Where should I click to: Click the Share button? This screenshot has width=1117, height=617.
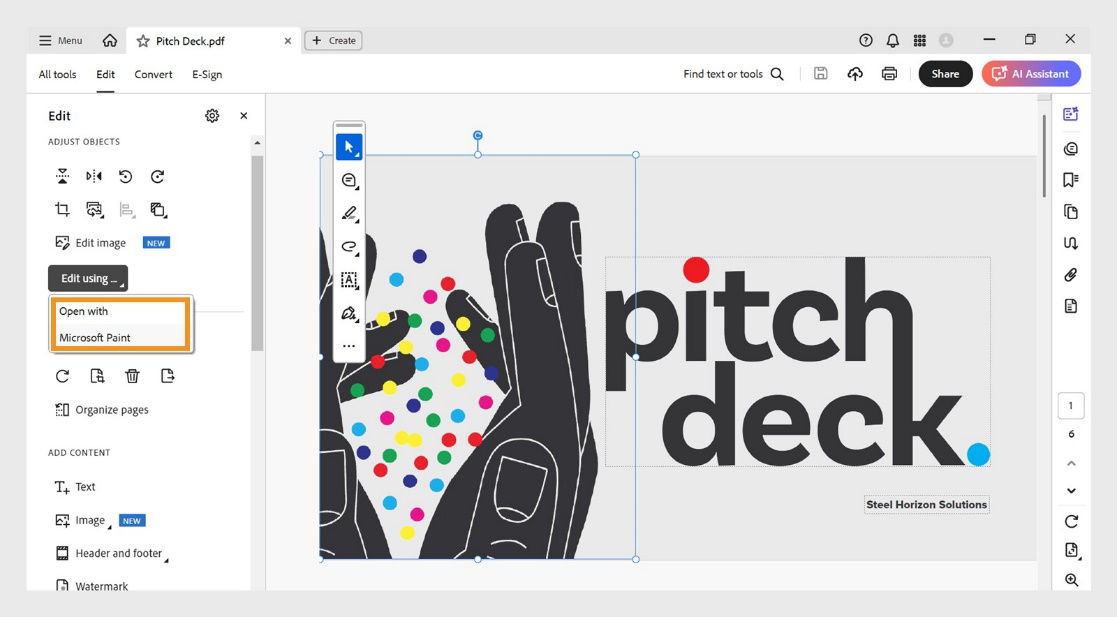tap(945, 73)
